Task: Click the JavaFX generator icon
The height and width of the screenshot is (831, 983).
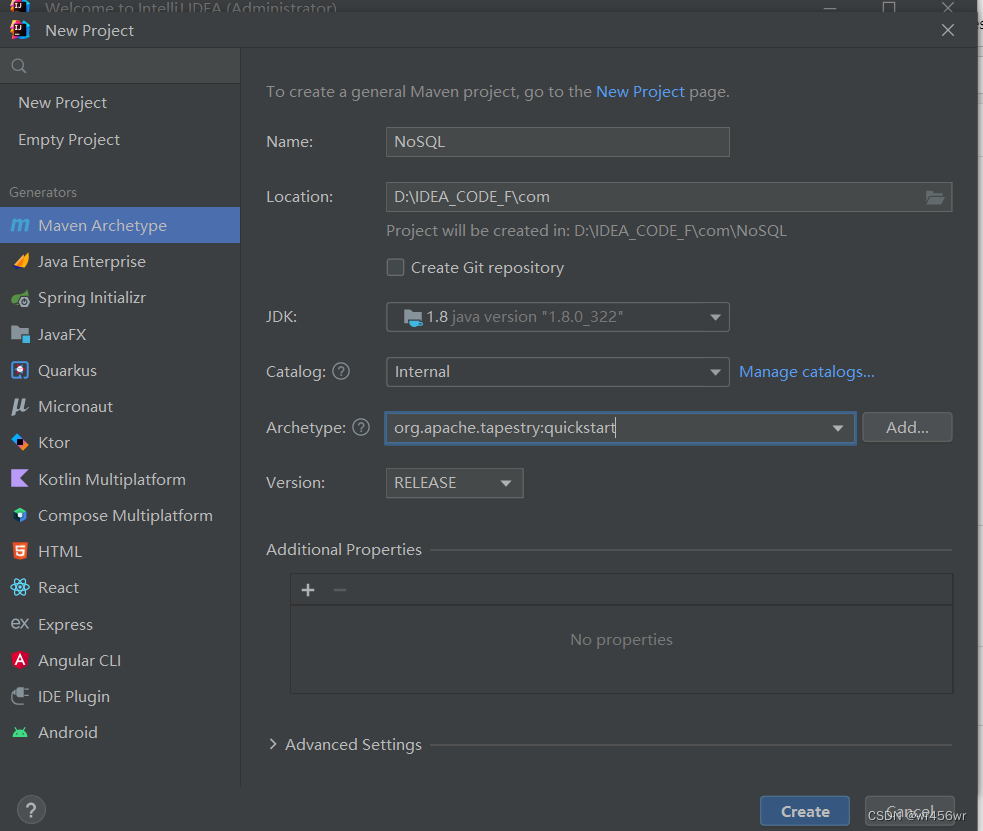Action: (x=21, y=335)
